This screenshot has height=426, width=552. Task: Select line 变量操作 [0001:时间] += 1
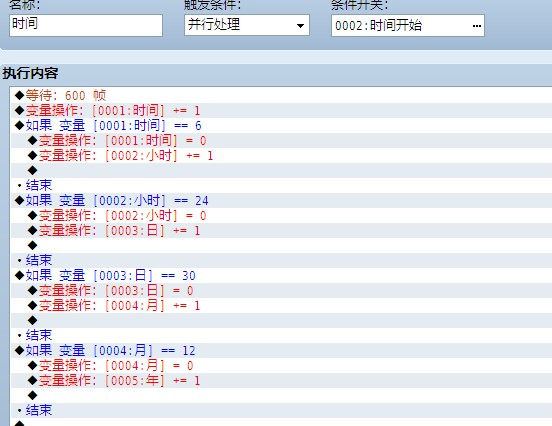pos(282,111)
